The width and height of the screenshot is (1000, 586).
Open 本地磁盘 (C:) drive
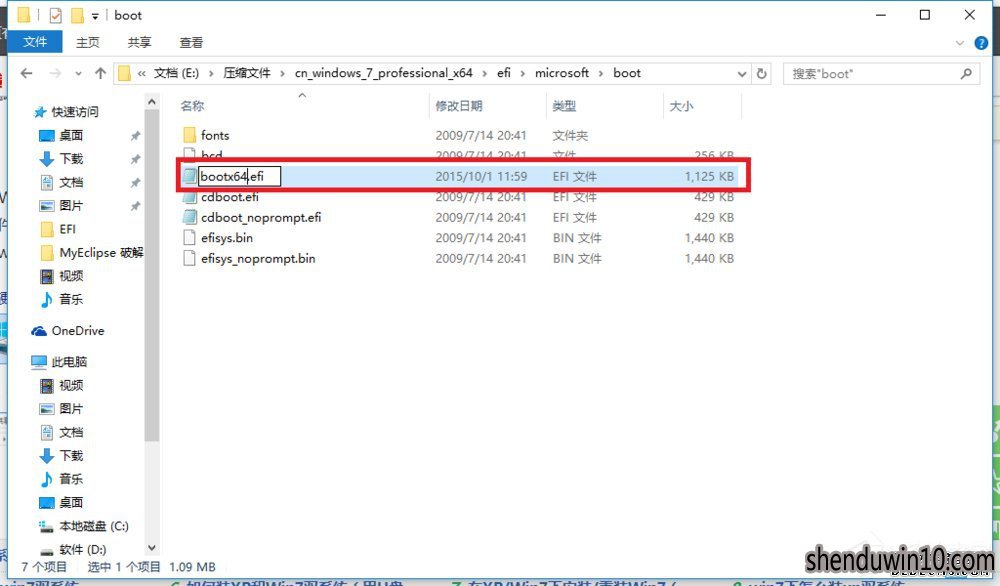coord(94,526)
